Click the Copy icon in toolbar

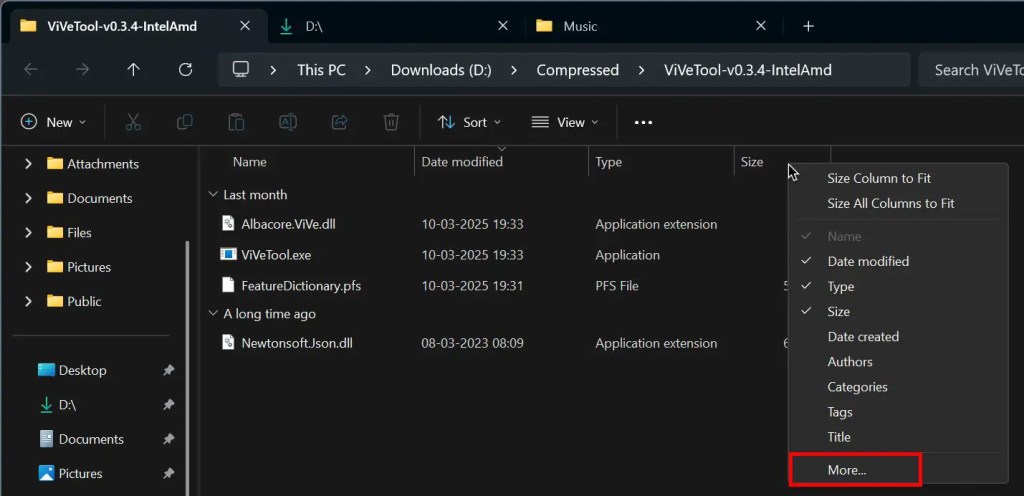point(185,122)
